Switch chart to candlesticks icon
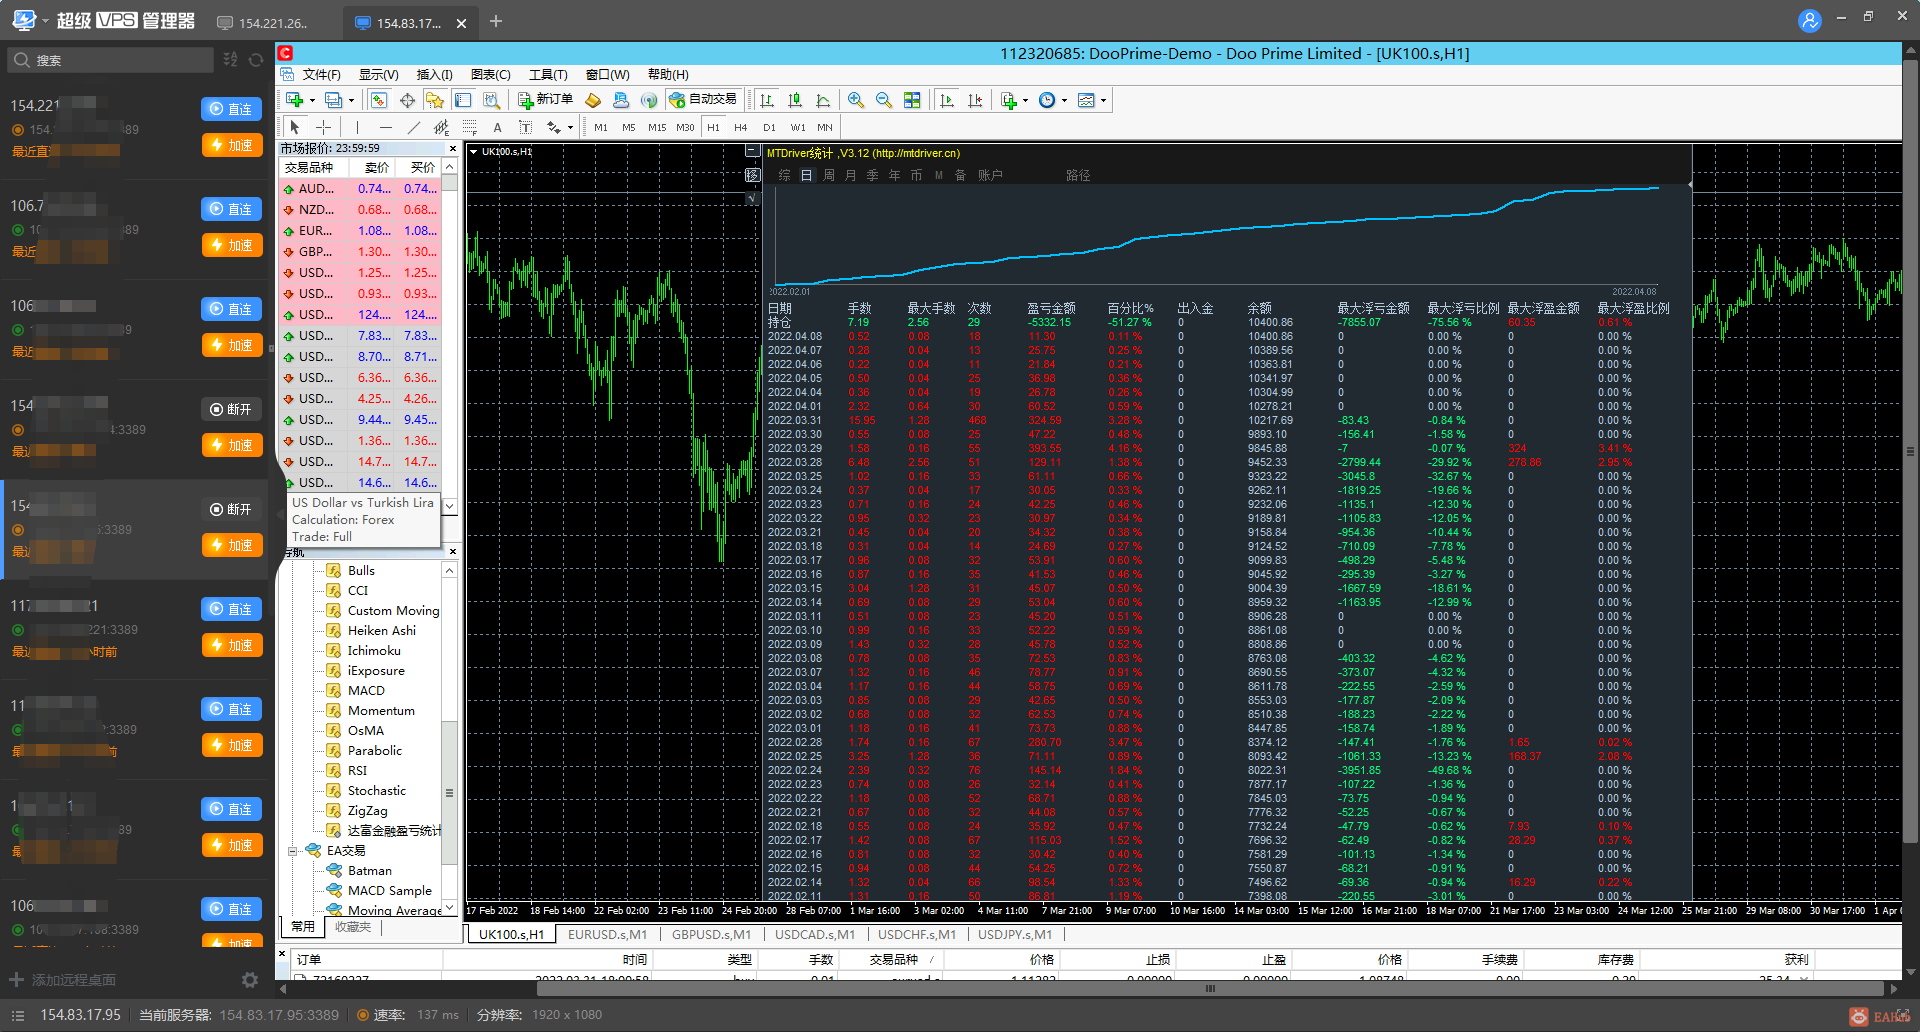 [795, 100]
